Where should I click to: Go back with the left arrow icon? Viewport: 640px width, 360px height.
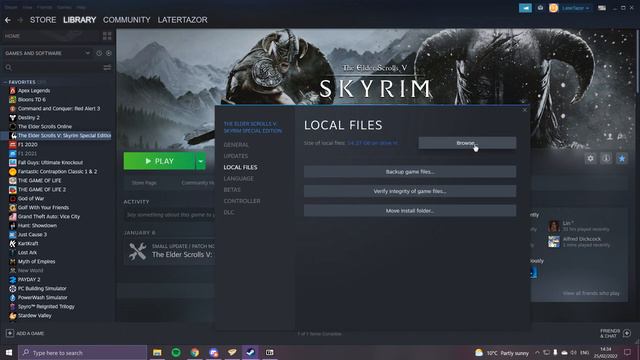pos(8,20)
